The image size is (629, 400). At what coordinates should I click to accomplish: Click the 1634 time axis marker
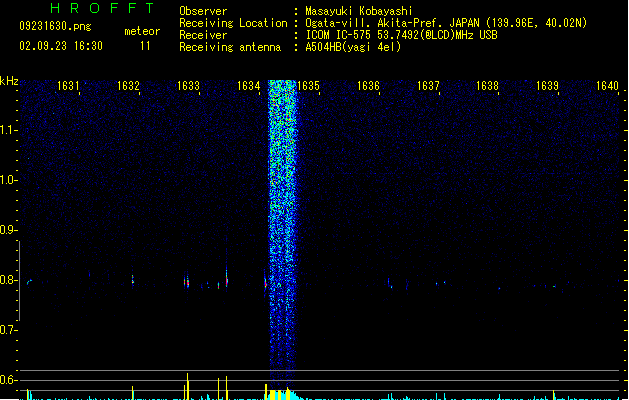pos(249,86)
